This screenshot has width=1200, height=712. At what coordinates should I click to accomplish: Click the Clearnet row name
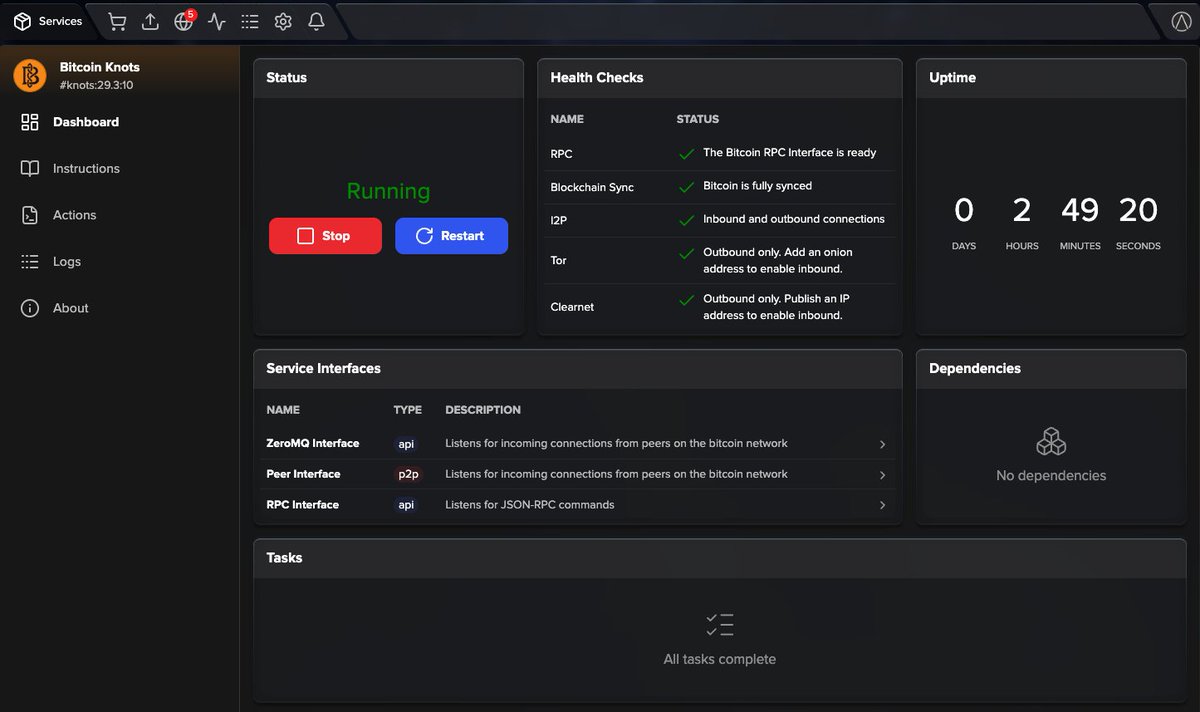(572, 307)
